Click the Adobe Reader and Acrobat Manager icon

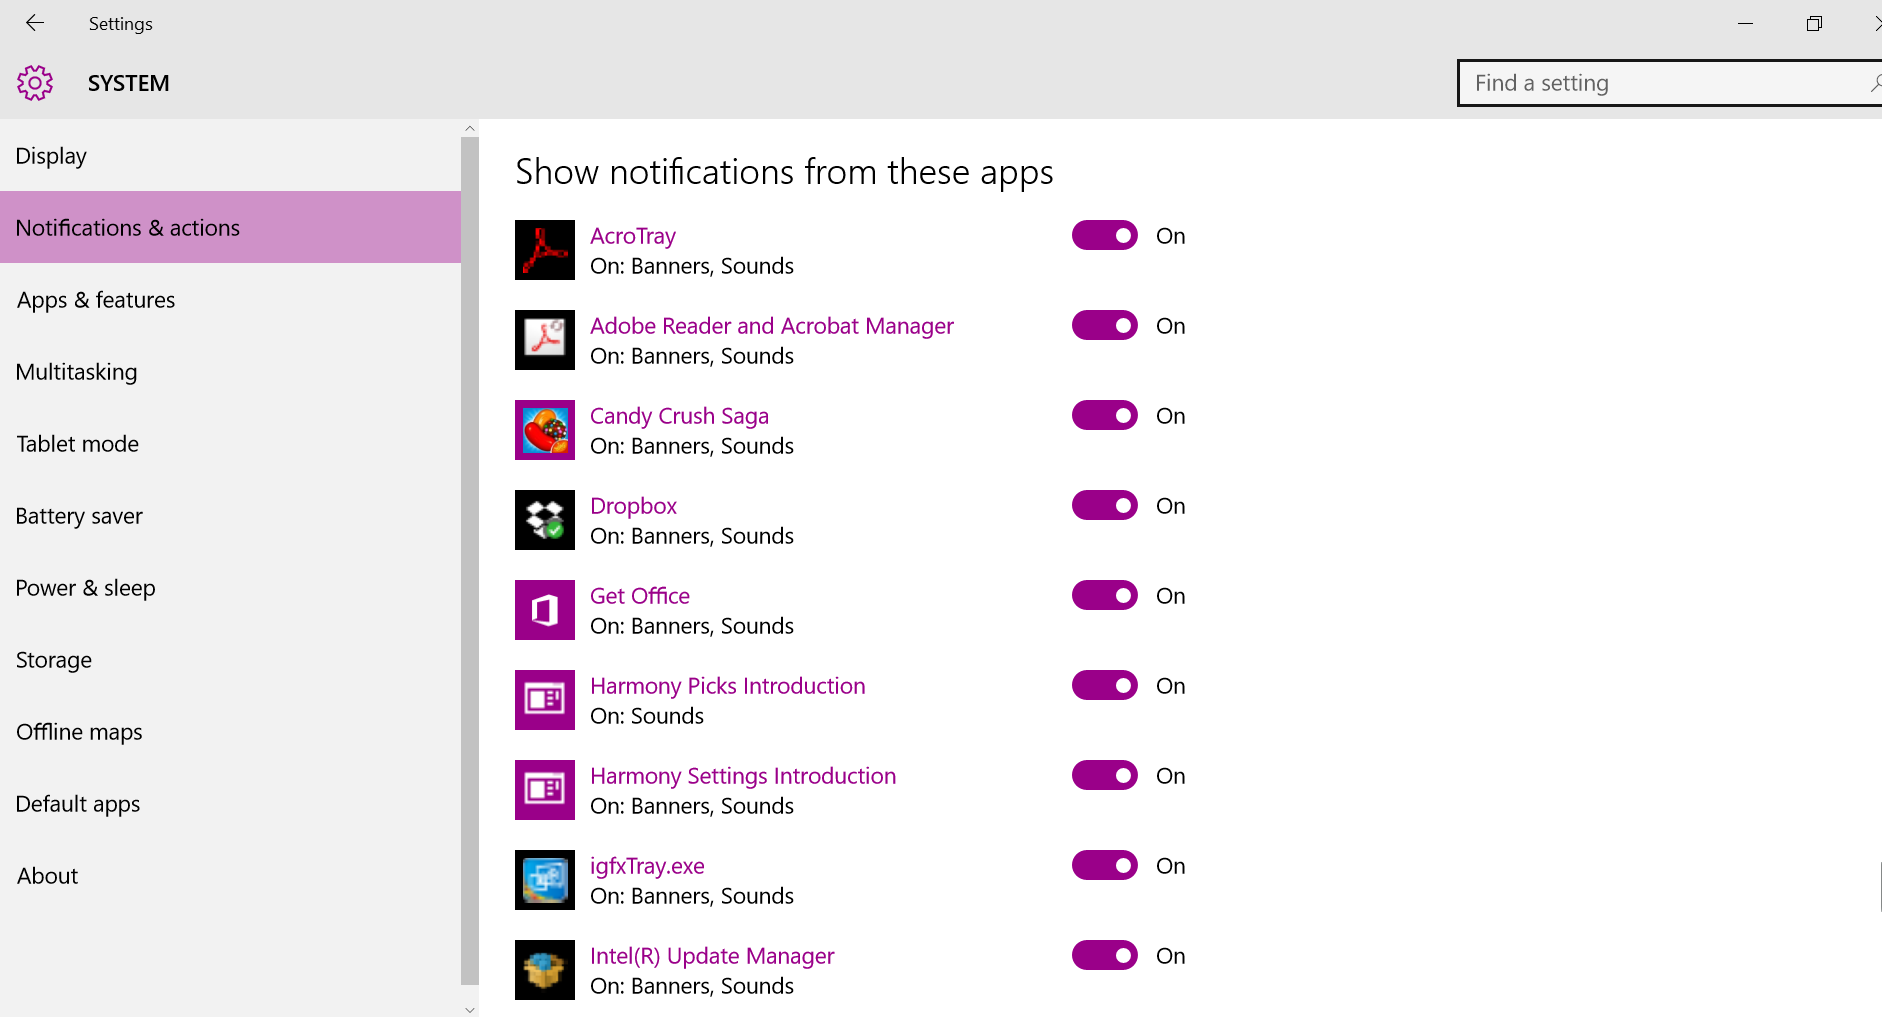pyautogui.click(x=545, y=340)
